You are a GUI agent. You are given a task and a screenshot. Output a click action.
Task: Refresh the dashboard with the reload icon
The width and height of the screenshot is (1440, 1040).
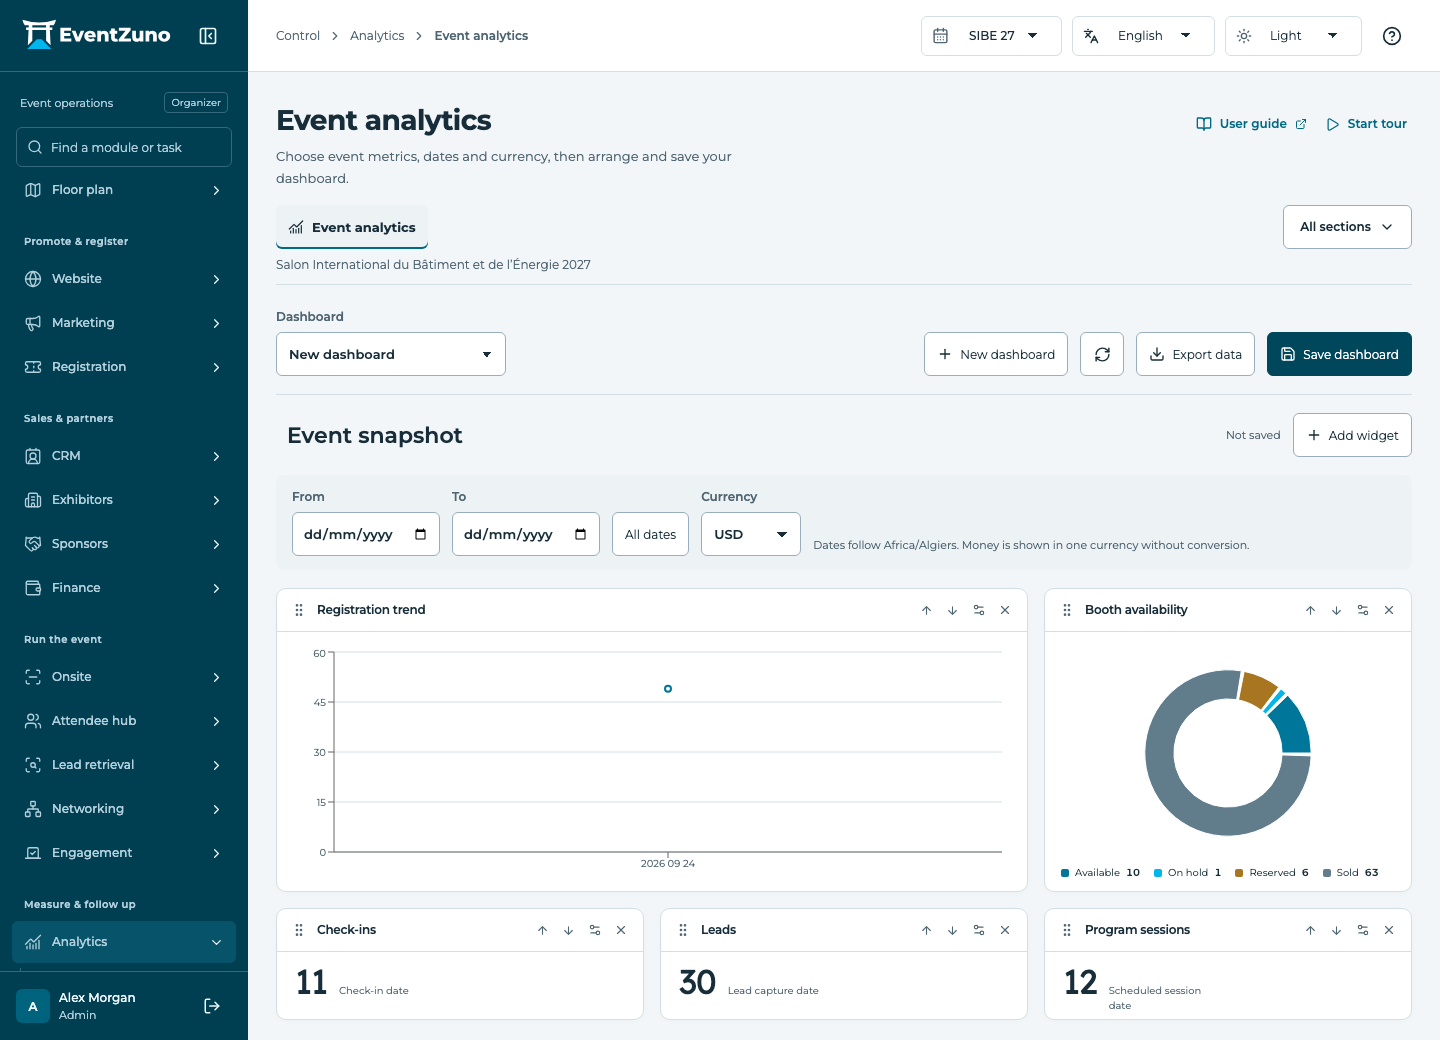pos(1102,354)
